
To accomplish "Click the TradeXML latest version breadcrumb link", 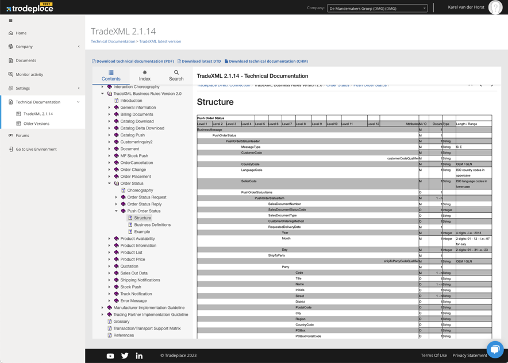I will (160, 41).
